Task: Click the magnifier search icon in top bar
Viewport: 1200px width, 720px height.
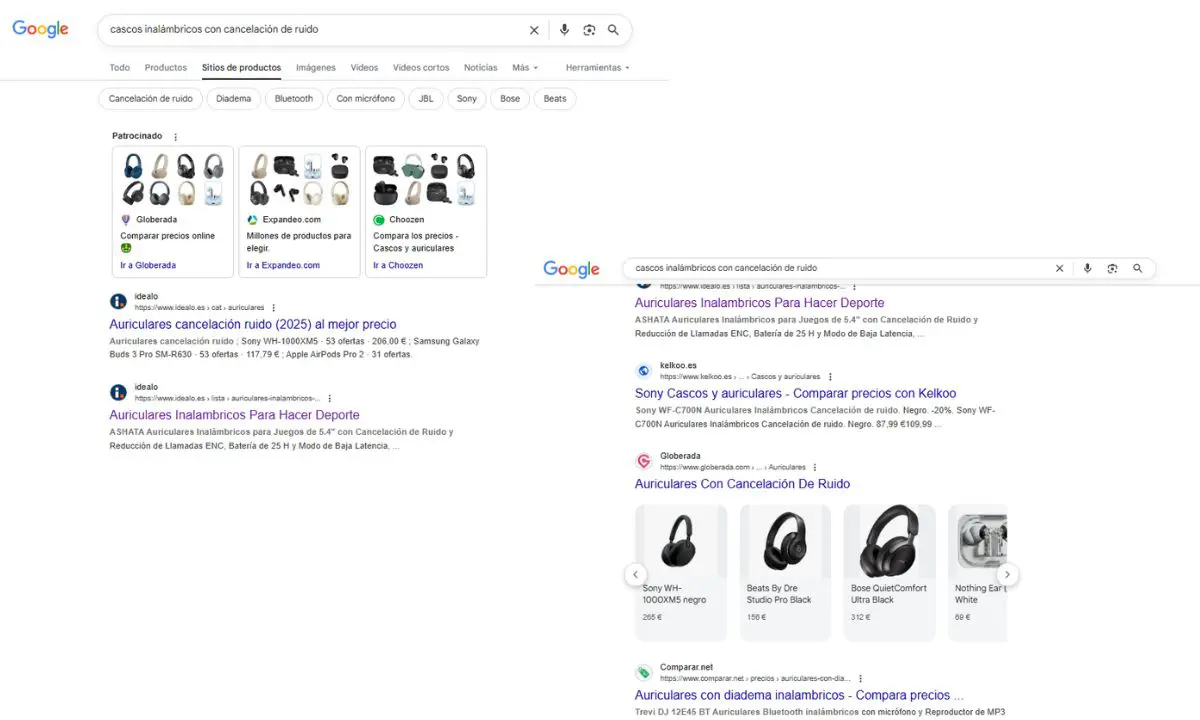Action: click(x=613, y=30)
